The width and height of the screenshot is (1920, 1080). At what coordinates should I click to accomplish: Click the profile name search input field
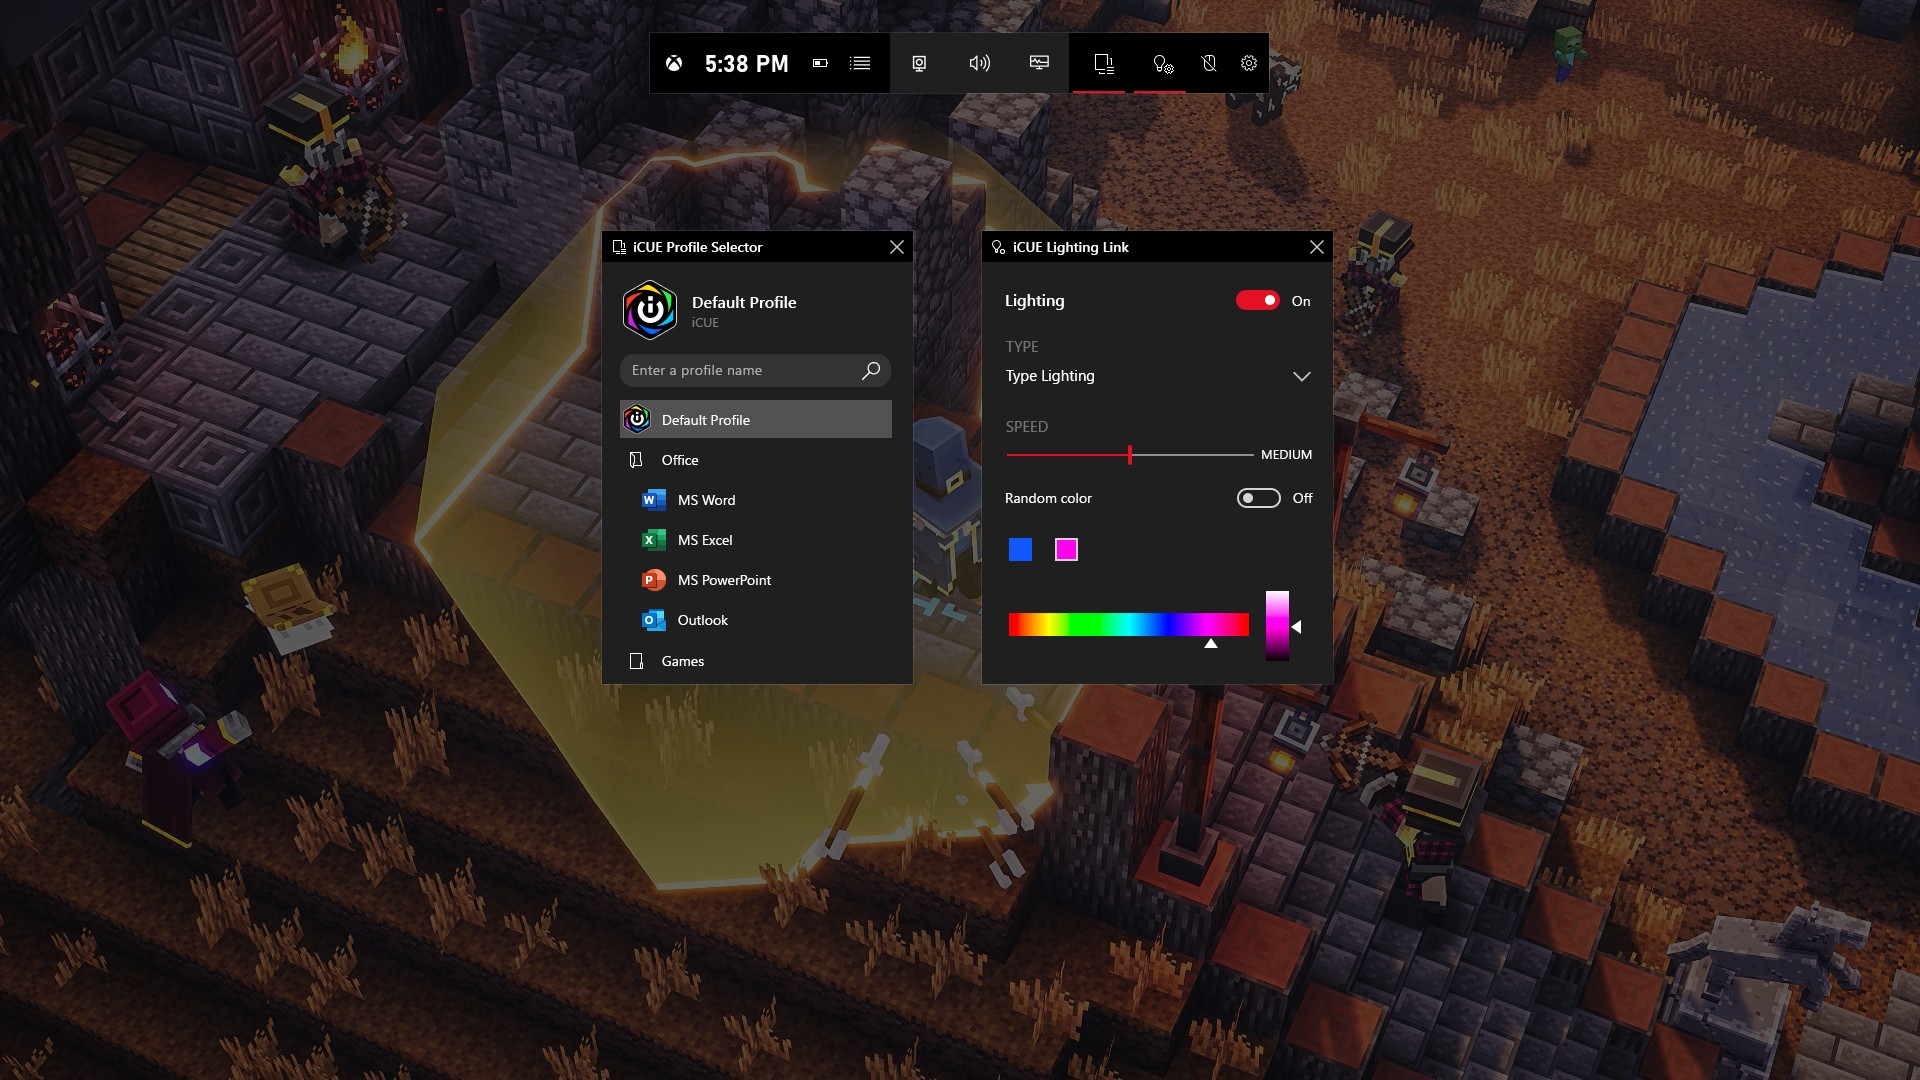tap(754, 369)
